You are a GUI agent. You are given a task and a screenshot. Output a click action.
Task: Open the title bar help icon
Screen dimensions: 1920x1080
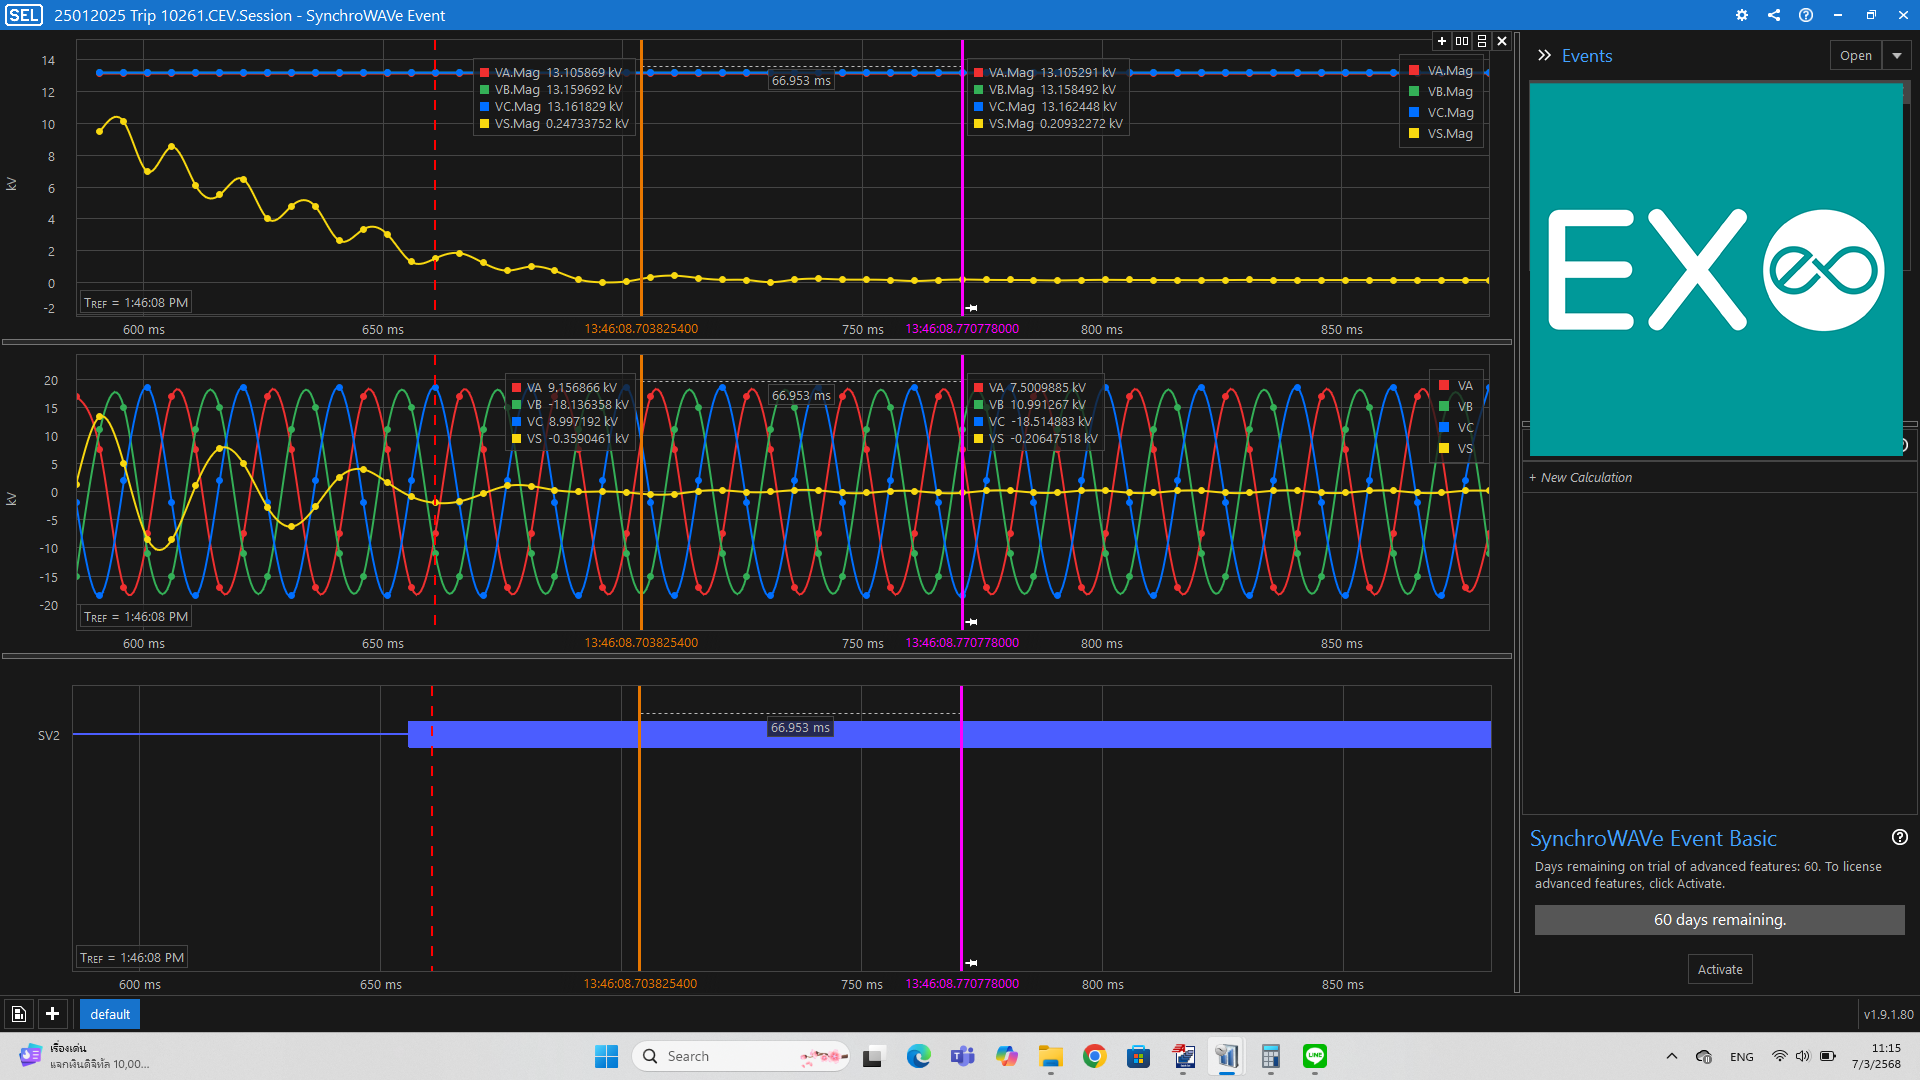point(1806,15)
